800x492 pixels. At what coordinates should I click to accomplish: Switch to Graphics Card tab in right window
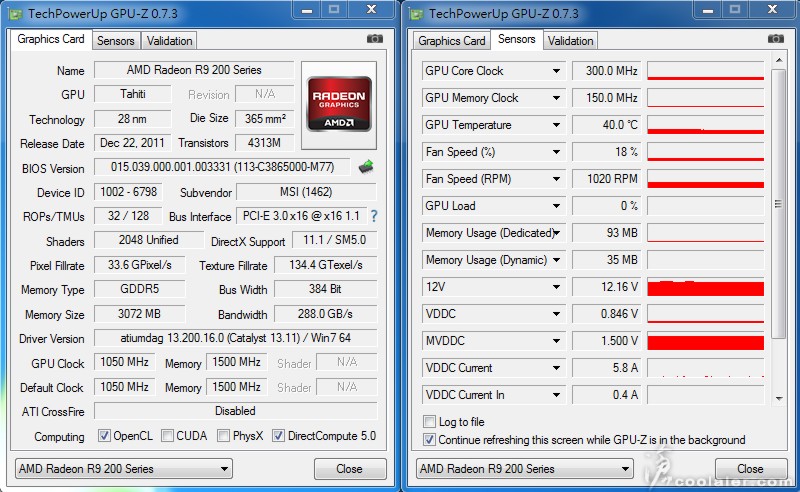452,41
